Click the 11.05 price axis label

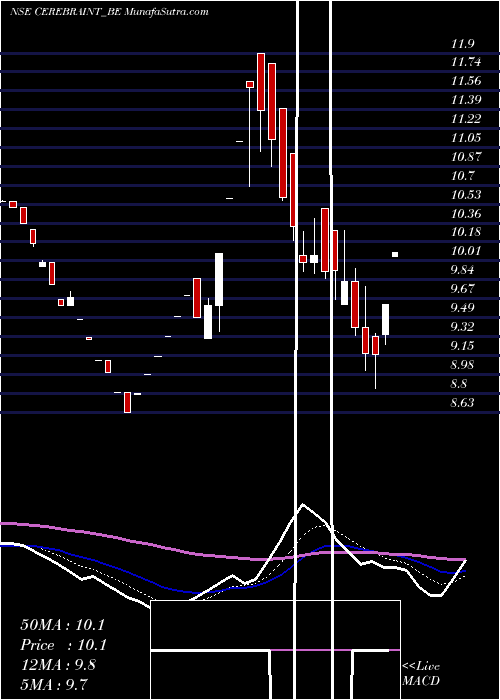[466, 138]
